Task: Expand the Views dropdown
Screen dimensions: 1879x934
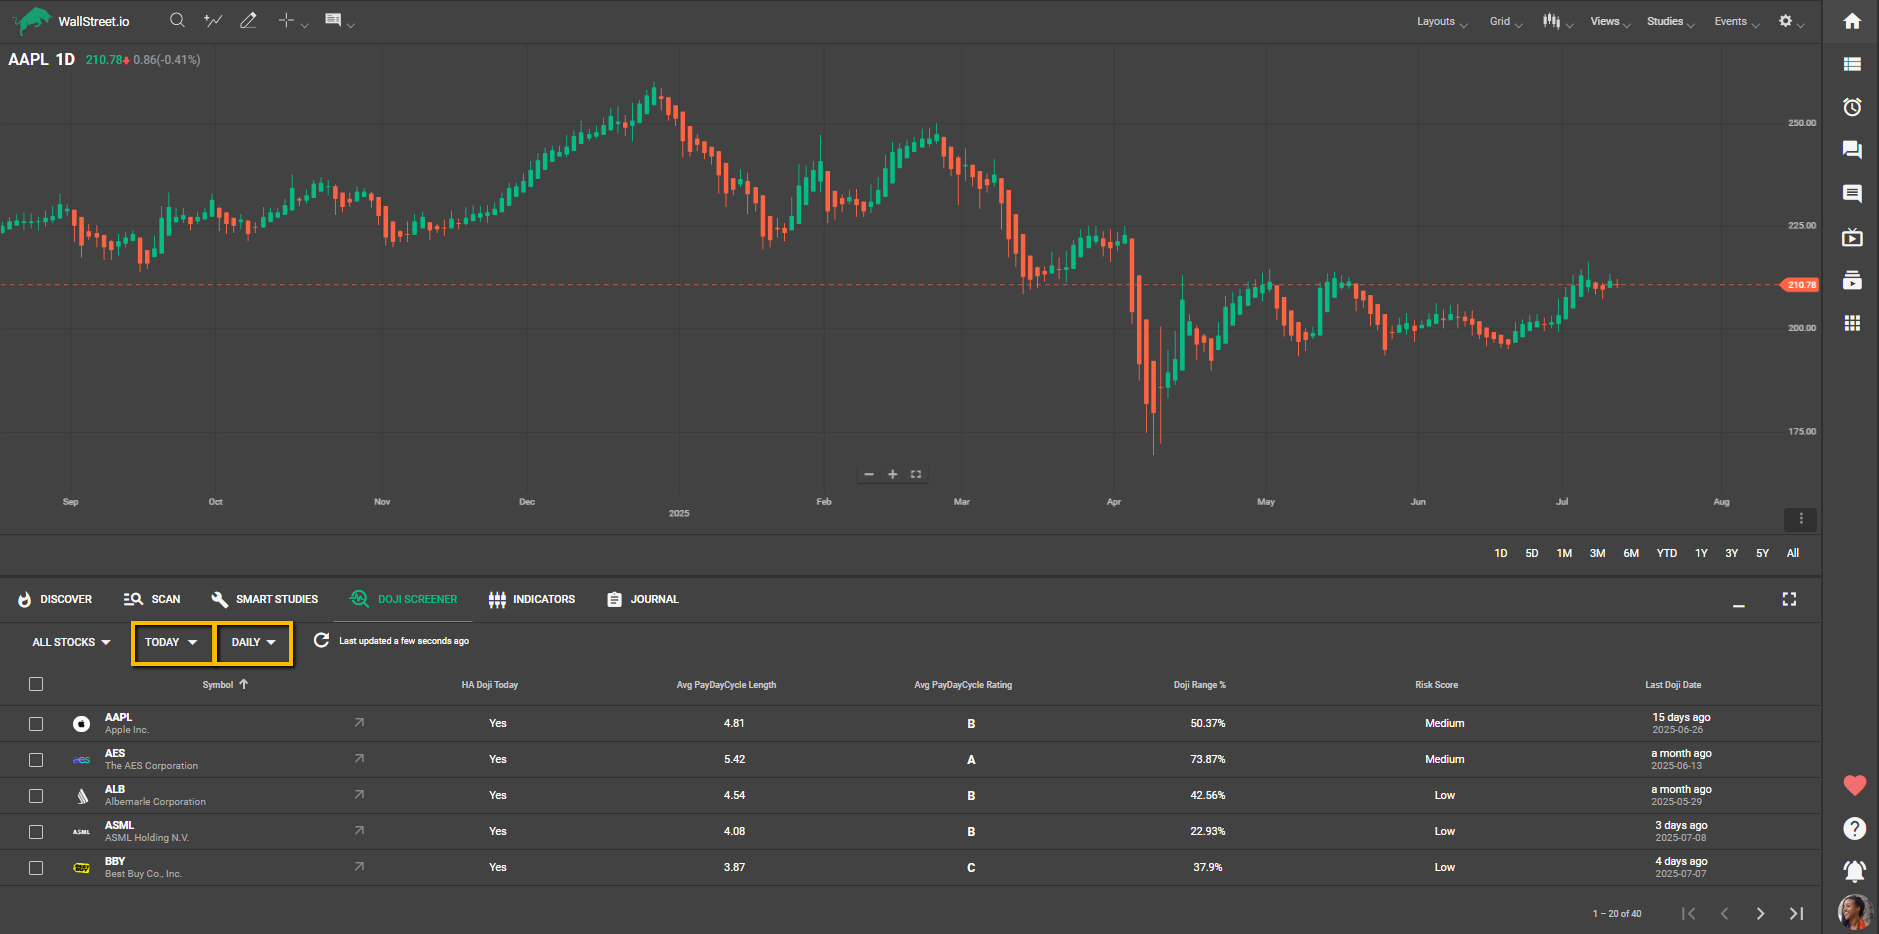Action: (1610, 21)
